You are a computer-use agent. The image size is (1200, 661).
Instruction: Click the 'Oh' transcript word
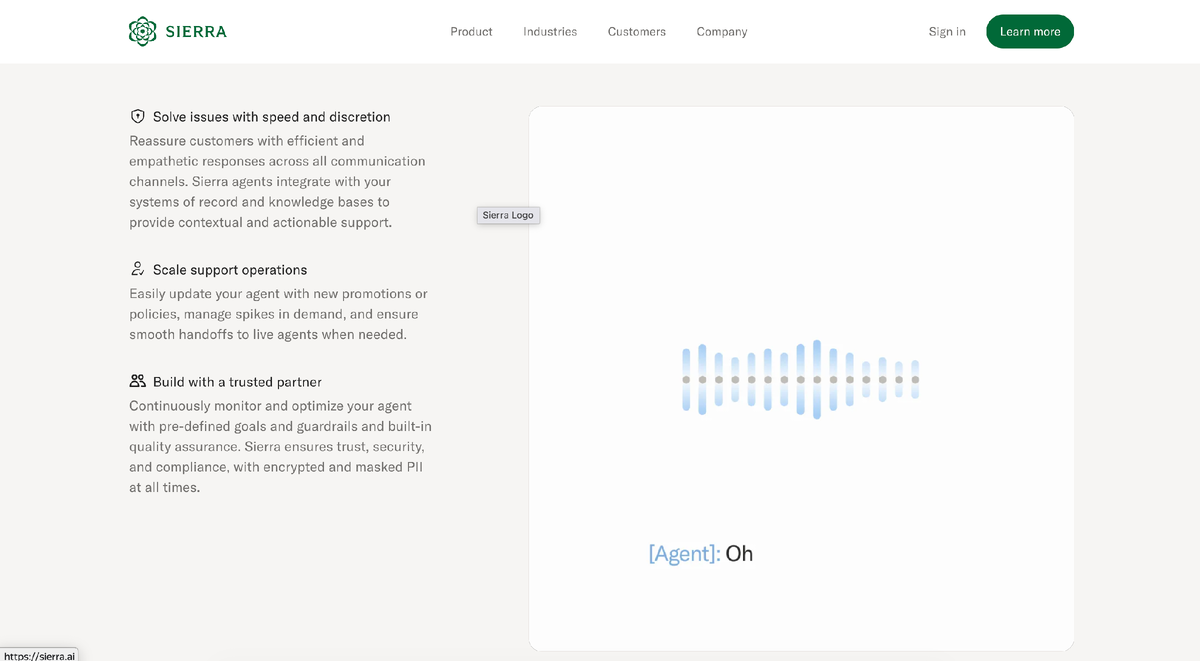click(x=739, y=553)
